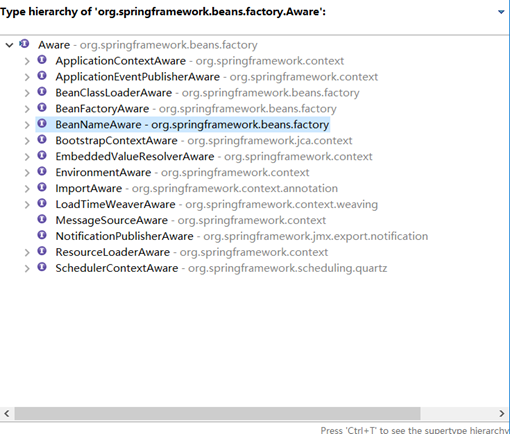Select ResourceLoaderAware in the hierarchy
The height and width of the screenshot is (434, 510).
coord(192,252)
